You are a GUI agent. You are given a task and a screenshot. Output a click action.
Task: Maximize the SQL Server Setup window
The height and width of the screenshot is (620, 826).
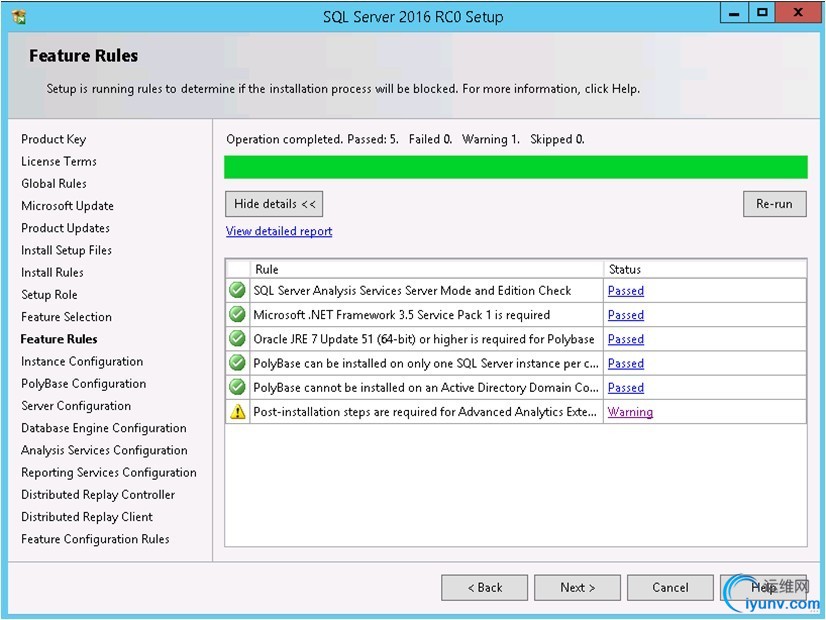pyautogui.click(x=762, y=13)
